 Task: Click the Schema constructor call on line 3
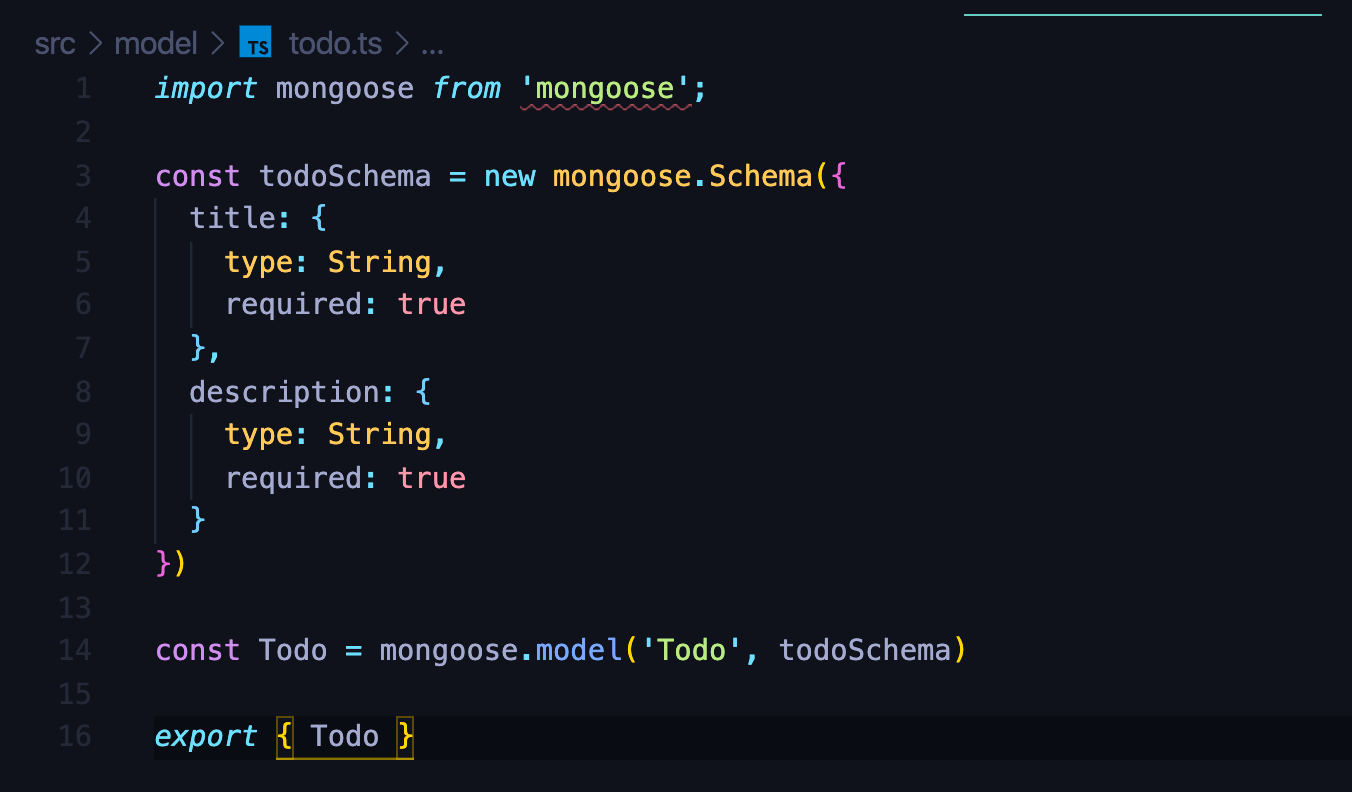pyautogui.click(x=760, y=175)
